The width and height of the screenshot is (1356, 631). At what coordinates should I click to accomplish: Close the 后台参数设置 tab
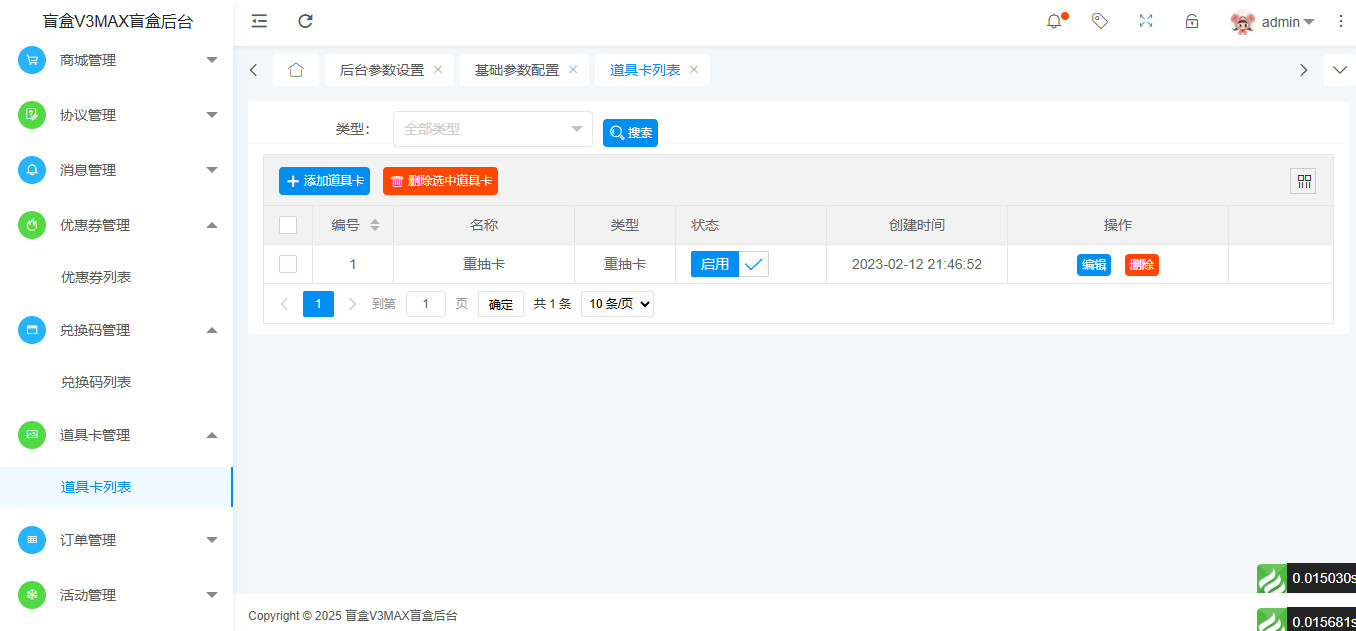[x=438, y=70]
